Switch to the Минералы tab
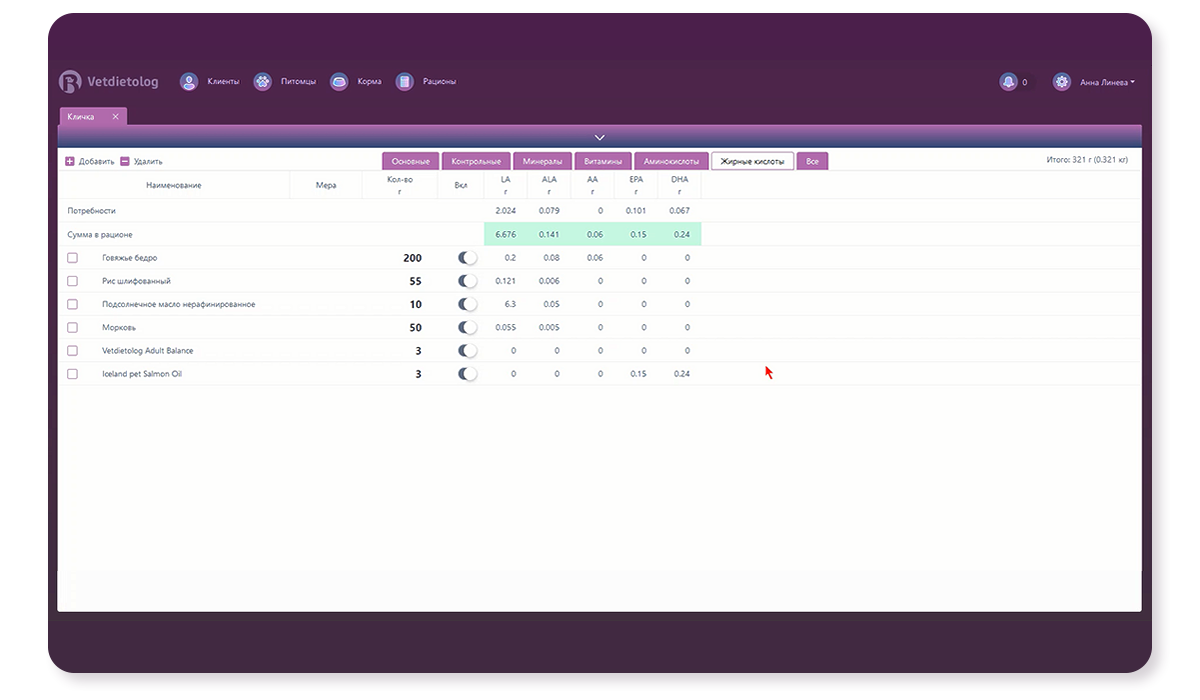 coord(542,161)
